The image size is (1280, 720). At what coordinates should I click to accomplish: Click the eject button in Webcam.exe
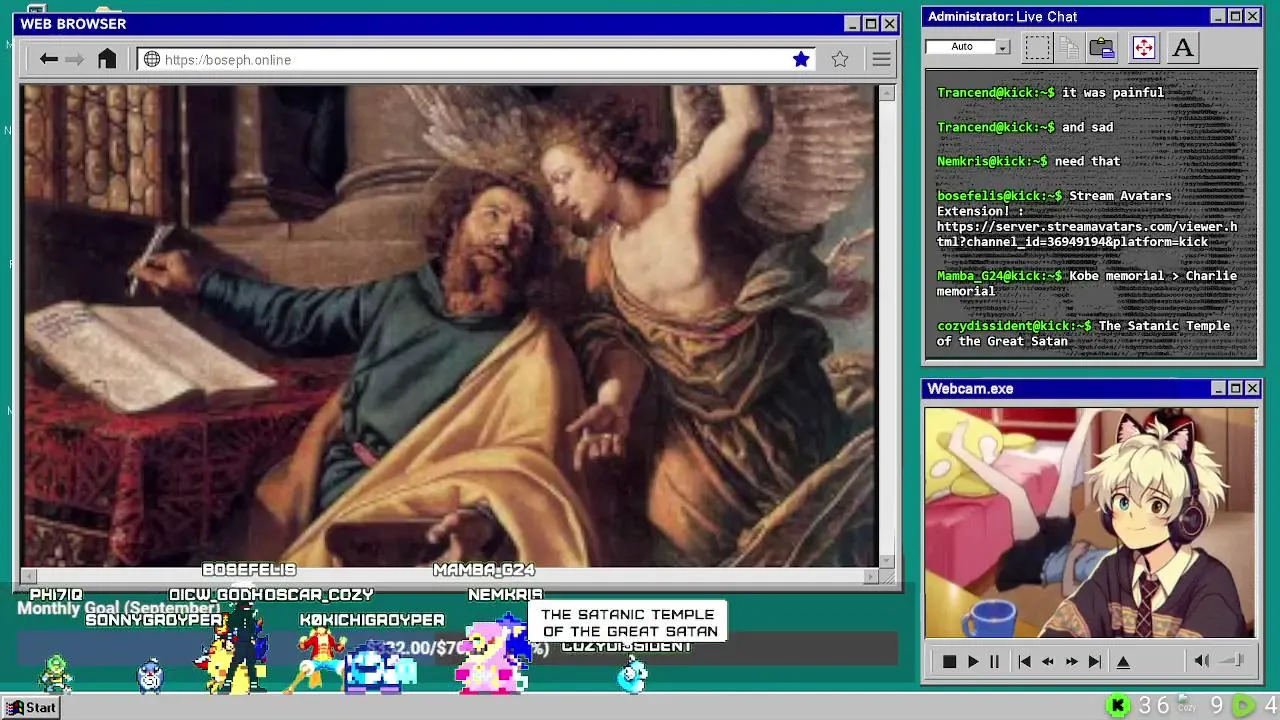point(1123,661)
